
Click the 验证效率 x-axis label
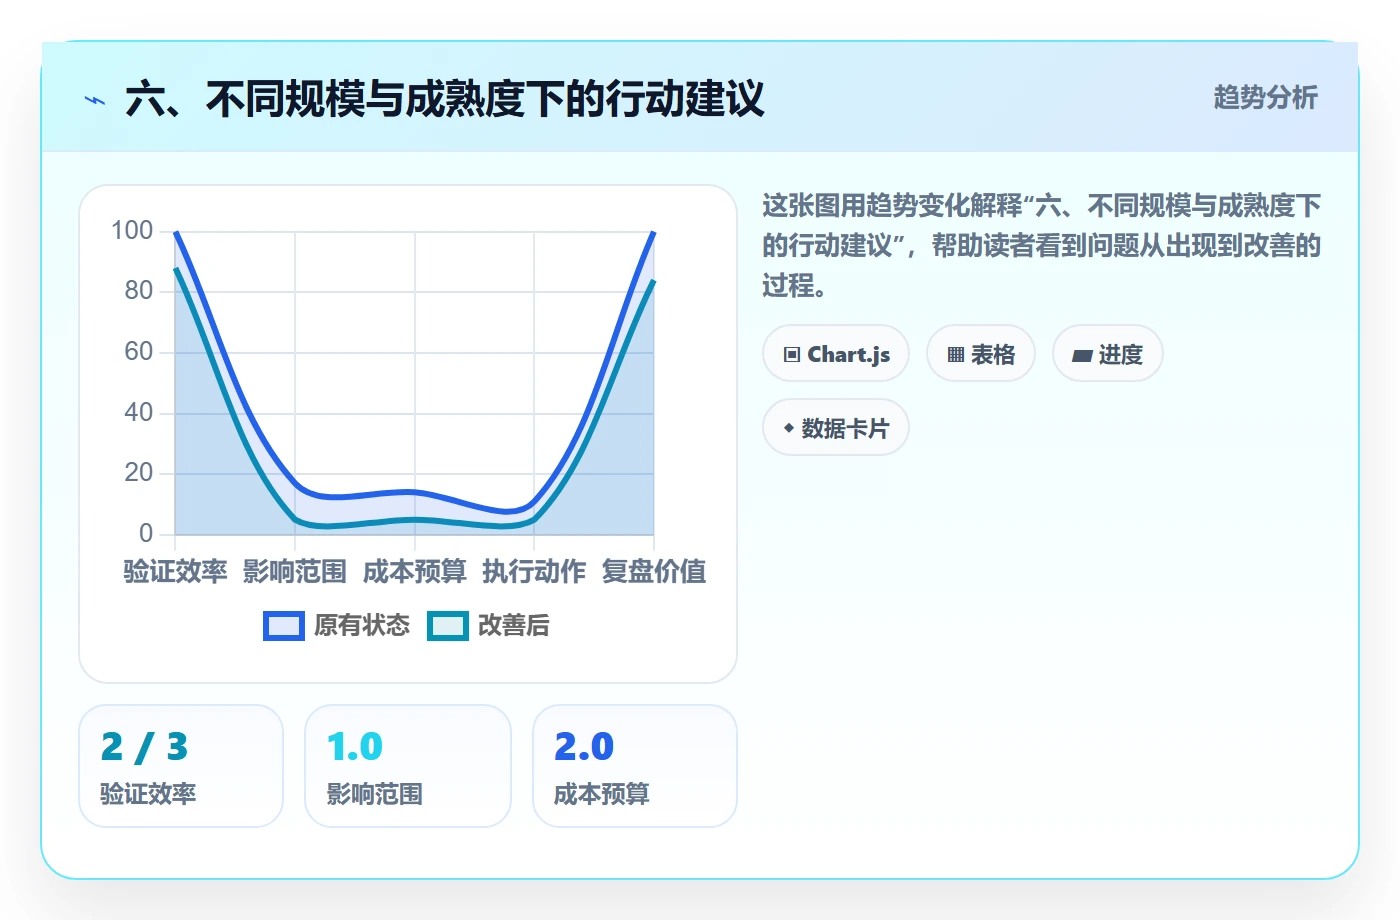point(175,571)
